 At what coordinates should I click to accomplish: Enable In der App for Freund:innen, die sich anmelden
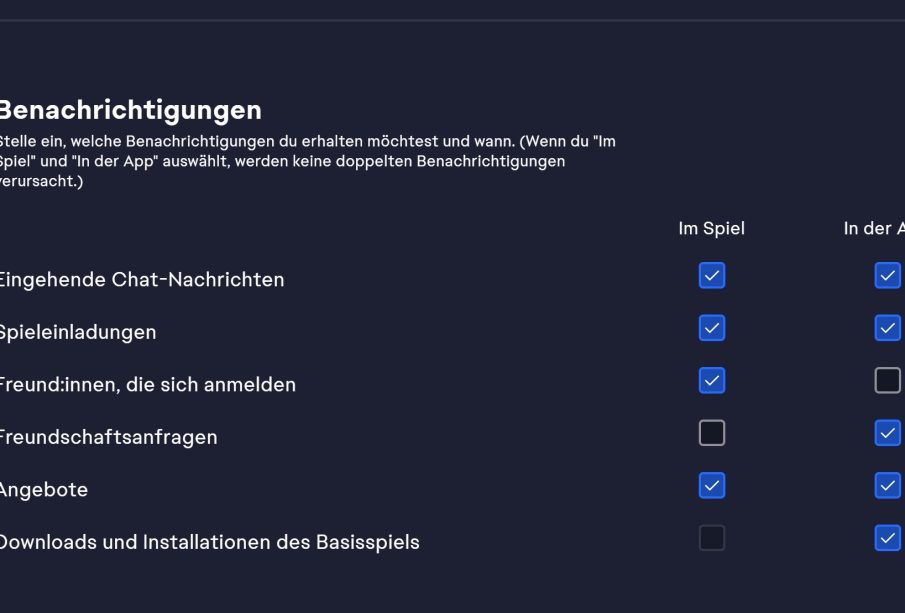[887, 381]
